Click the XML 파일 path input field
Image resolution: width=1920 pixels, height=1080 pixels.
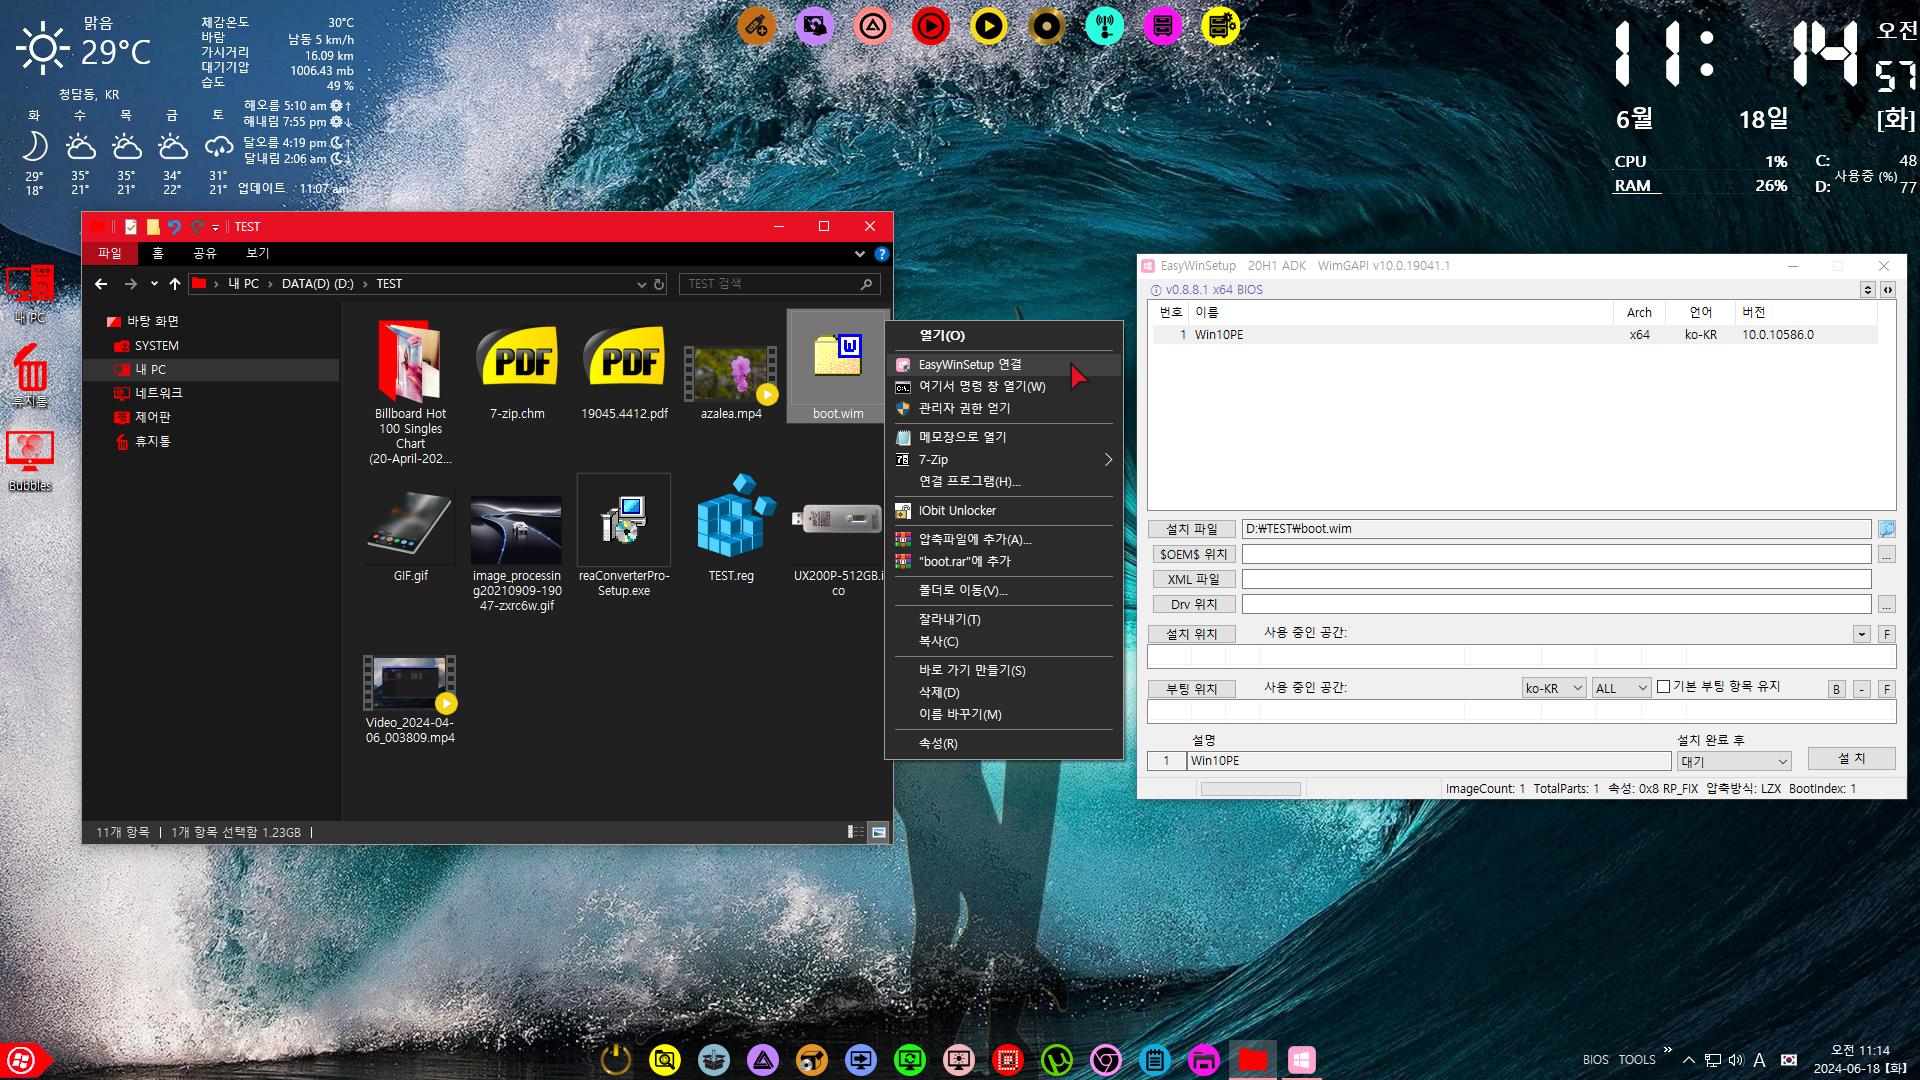1556,579
